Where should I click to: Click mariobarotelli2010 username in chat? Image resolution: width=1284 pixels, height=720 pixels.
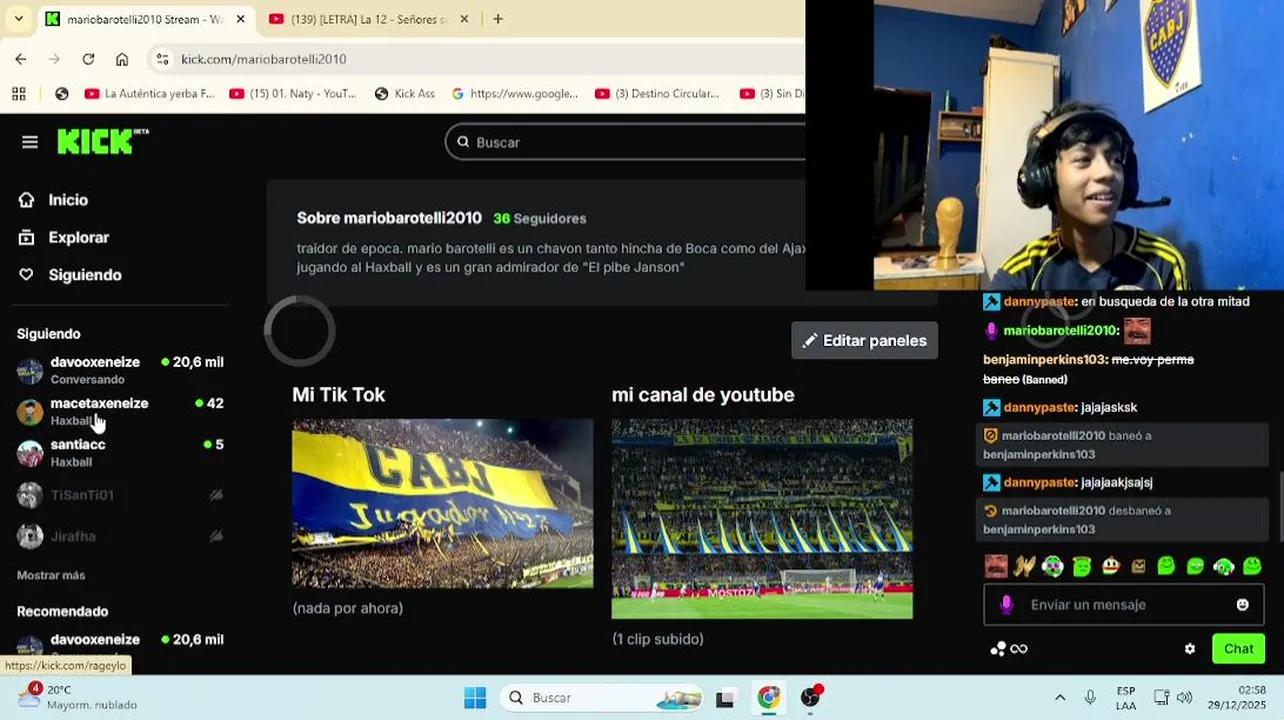[x=1060, y=331]
